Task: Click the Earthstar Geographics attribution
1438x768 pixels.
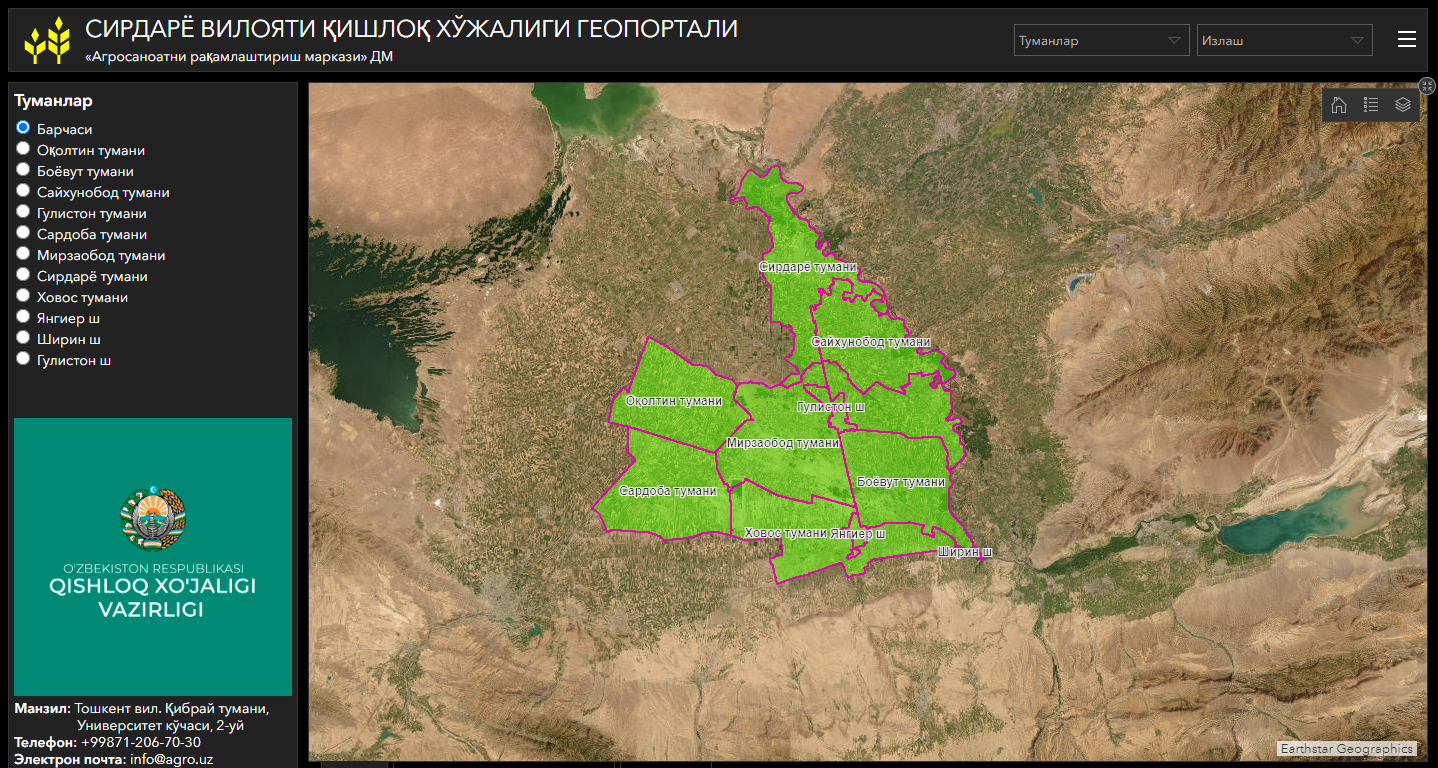Action: point(1347,748)
